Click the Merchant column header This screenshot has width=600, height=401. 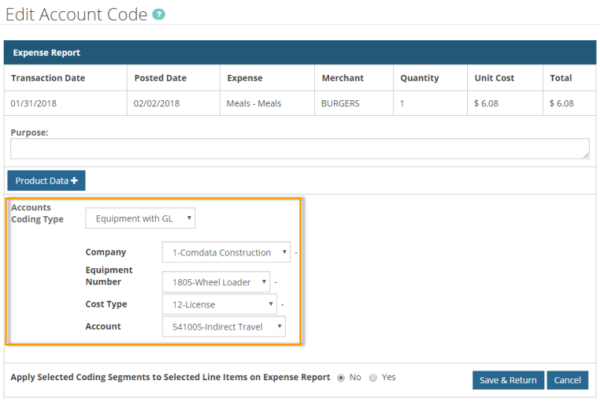click(x=341, y=77)
